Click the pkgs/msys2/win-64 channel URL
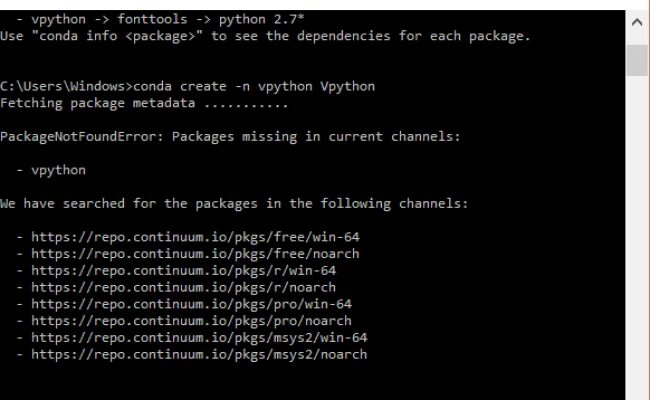Image resolution: width=650 pixels, height=400 pixels. tap(199, 338)
